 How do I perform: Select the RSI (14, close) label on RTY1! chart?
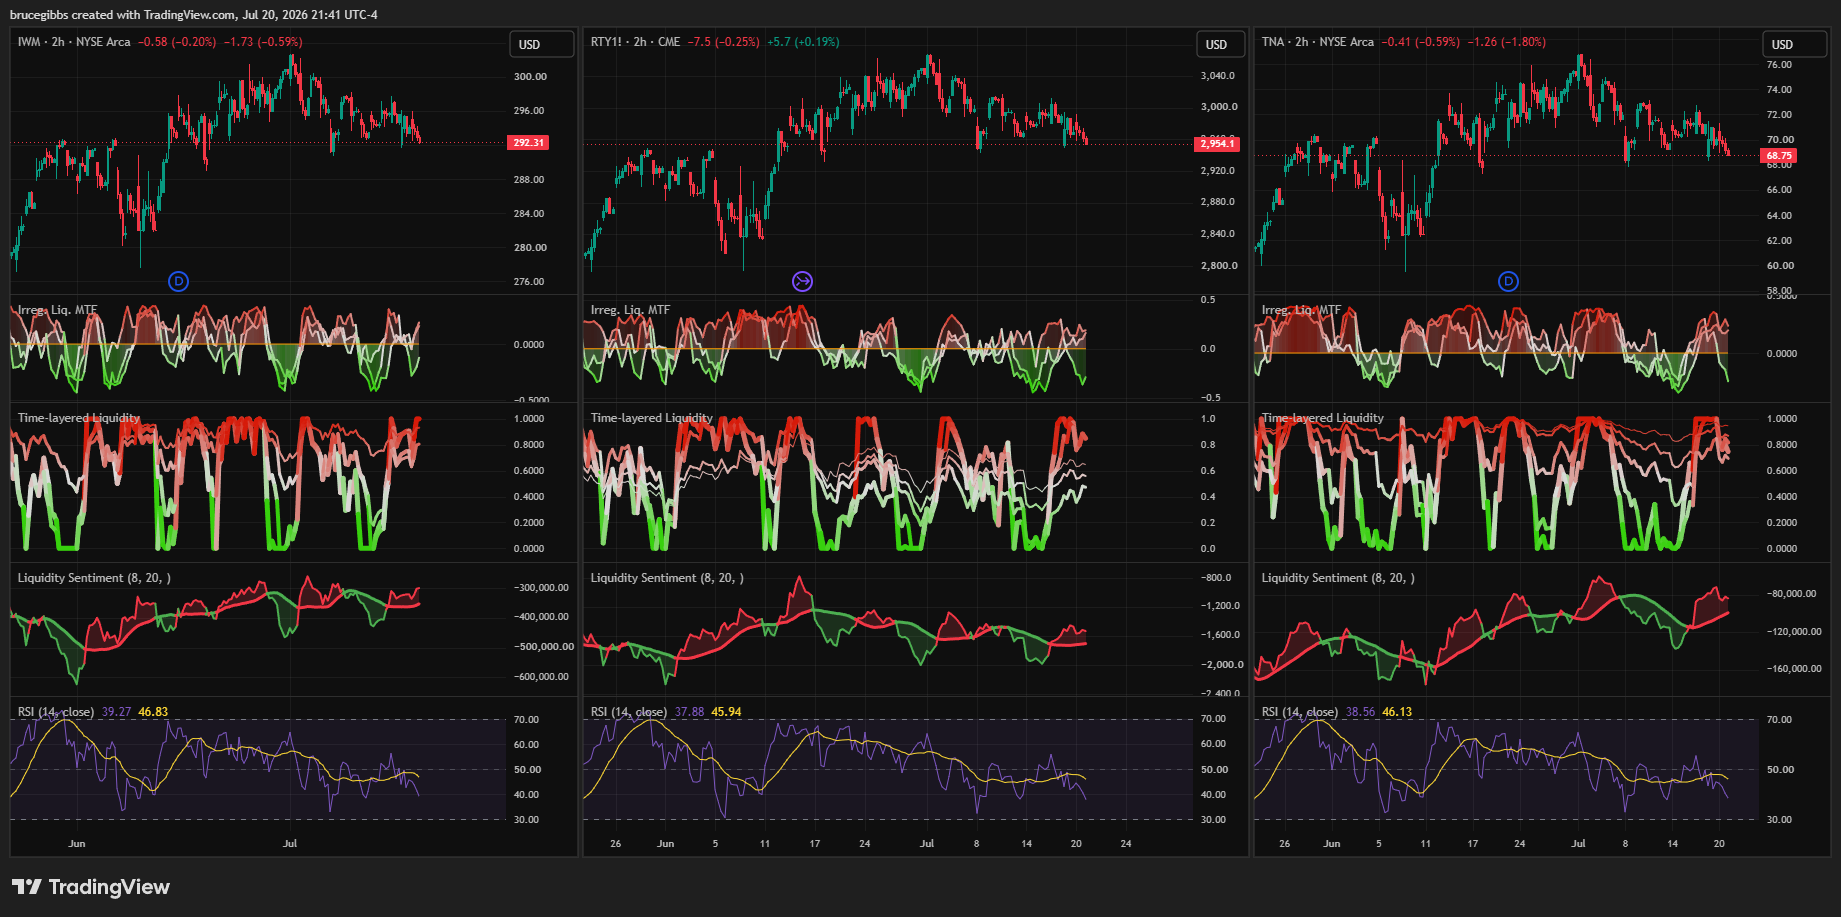[629, 712]
